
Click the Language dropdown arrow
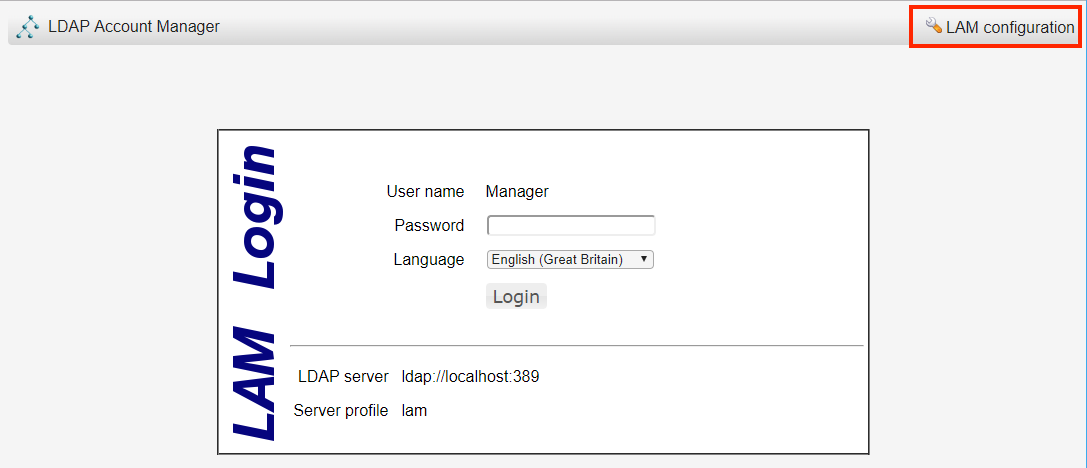coord(644,260)
